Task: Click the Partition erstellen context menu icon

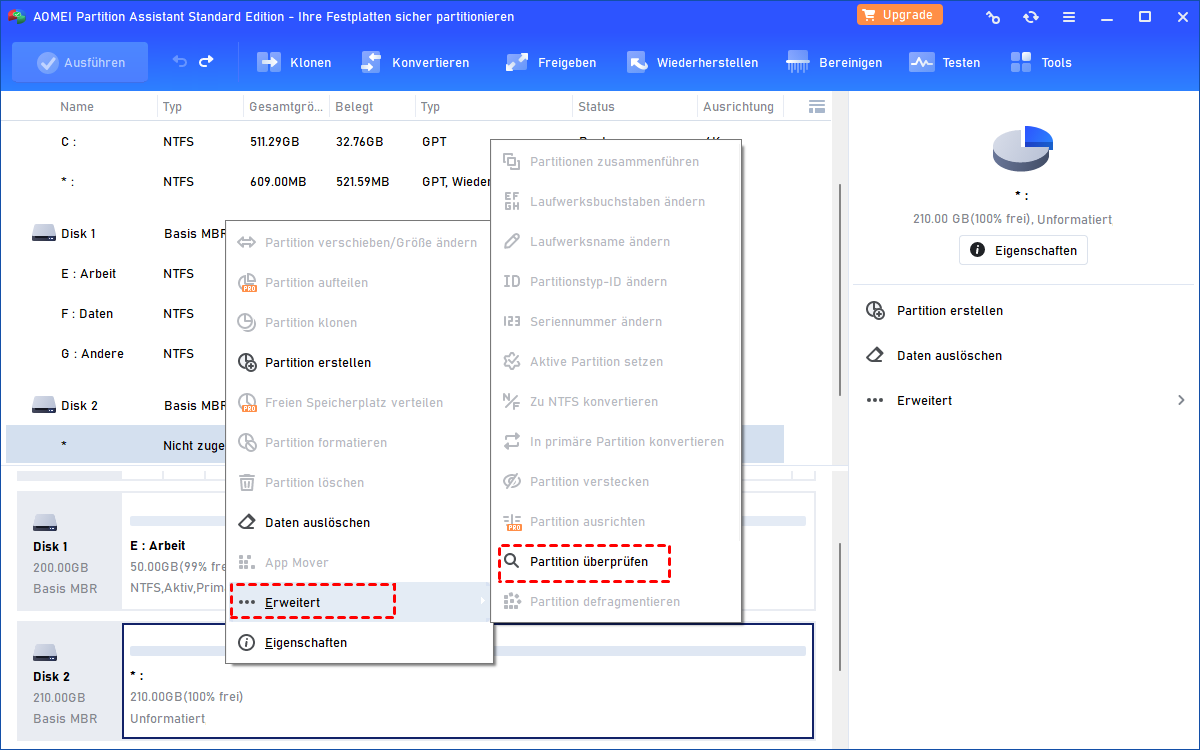Action: (247, 363)
